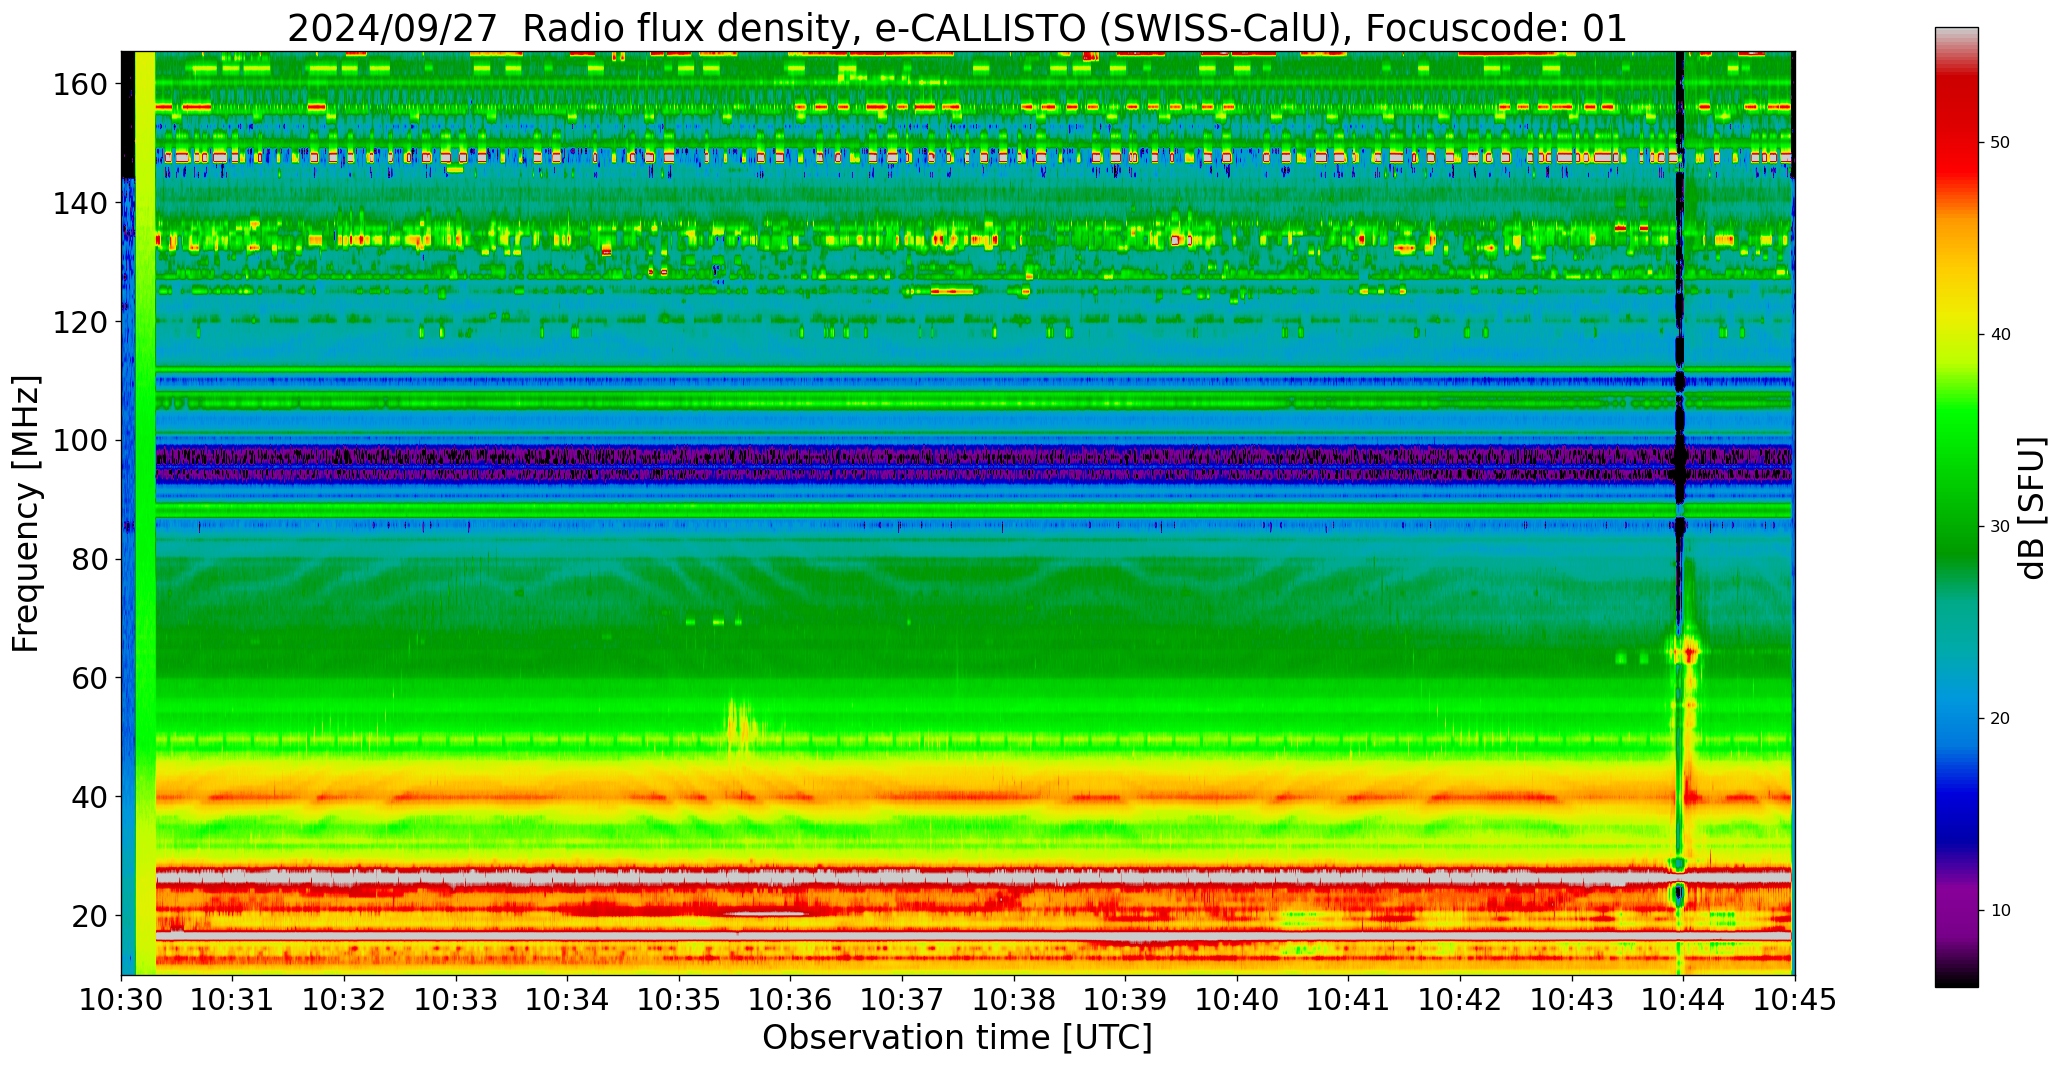Click the 10:32 time tick label
Screen dimensions: 2062x1067
(x=344, y=1000)
